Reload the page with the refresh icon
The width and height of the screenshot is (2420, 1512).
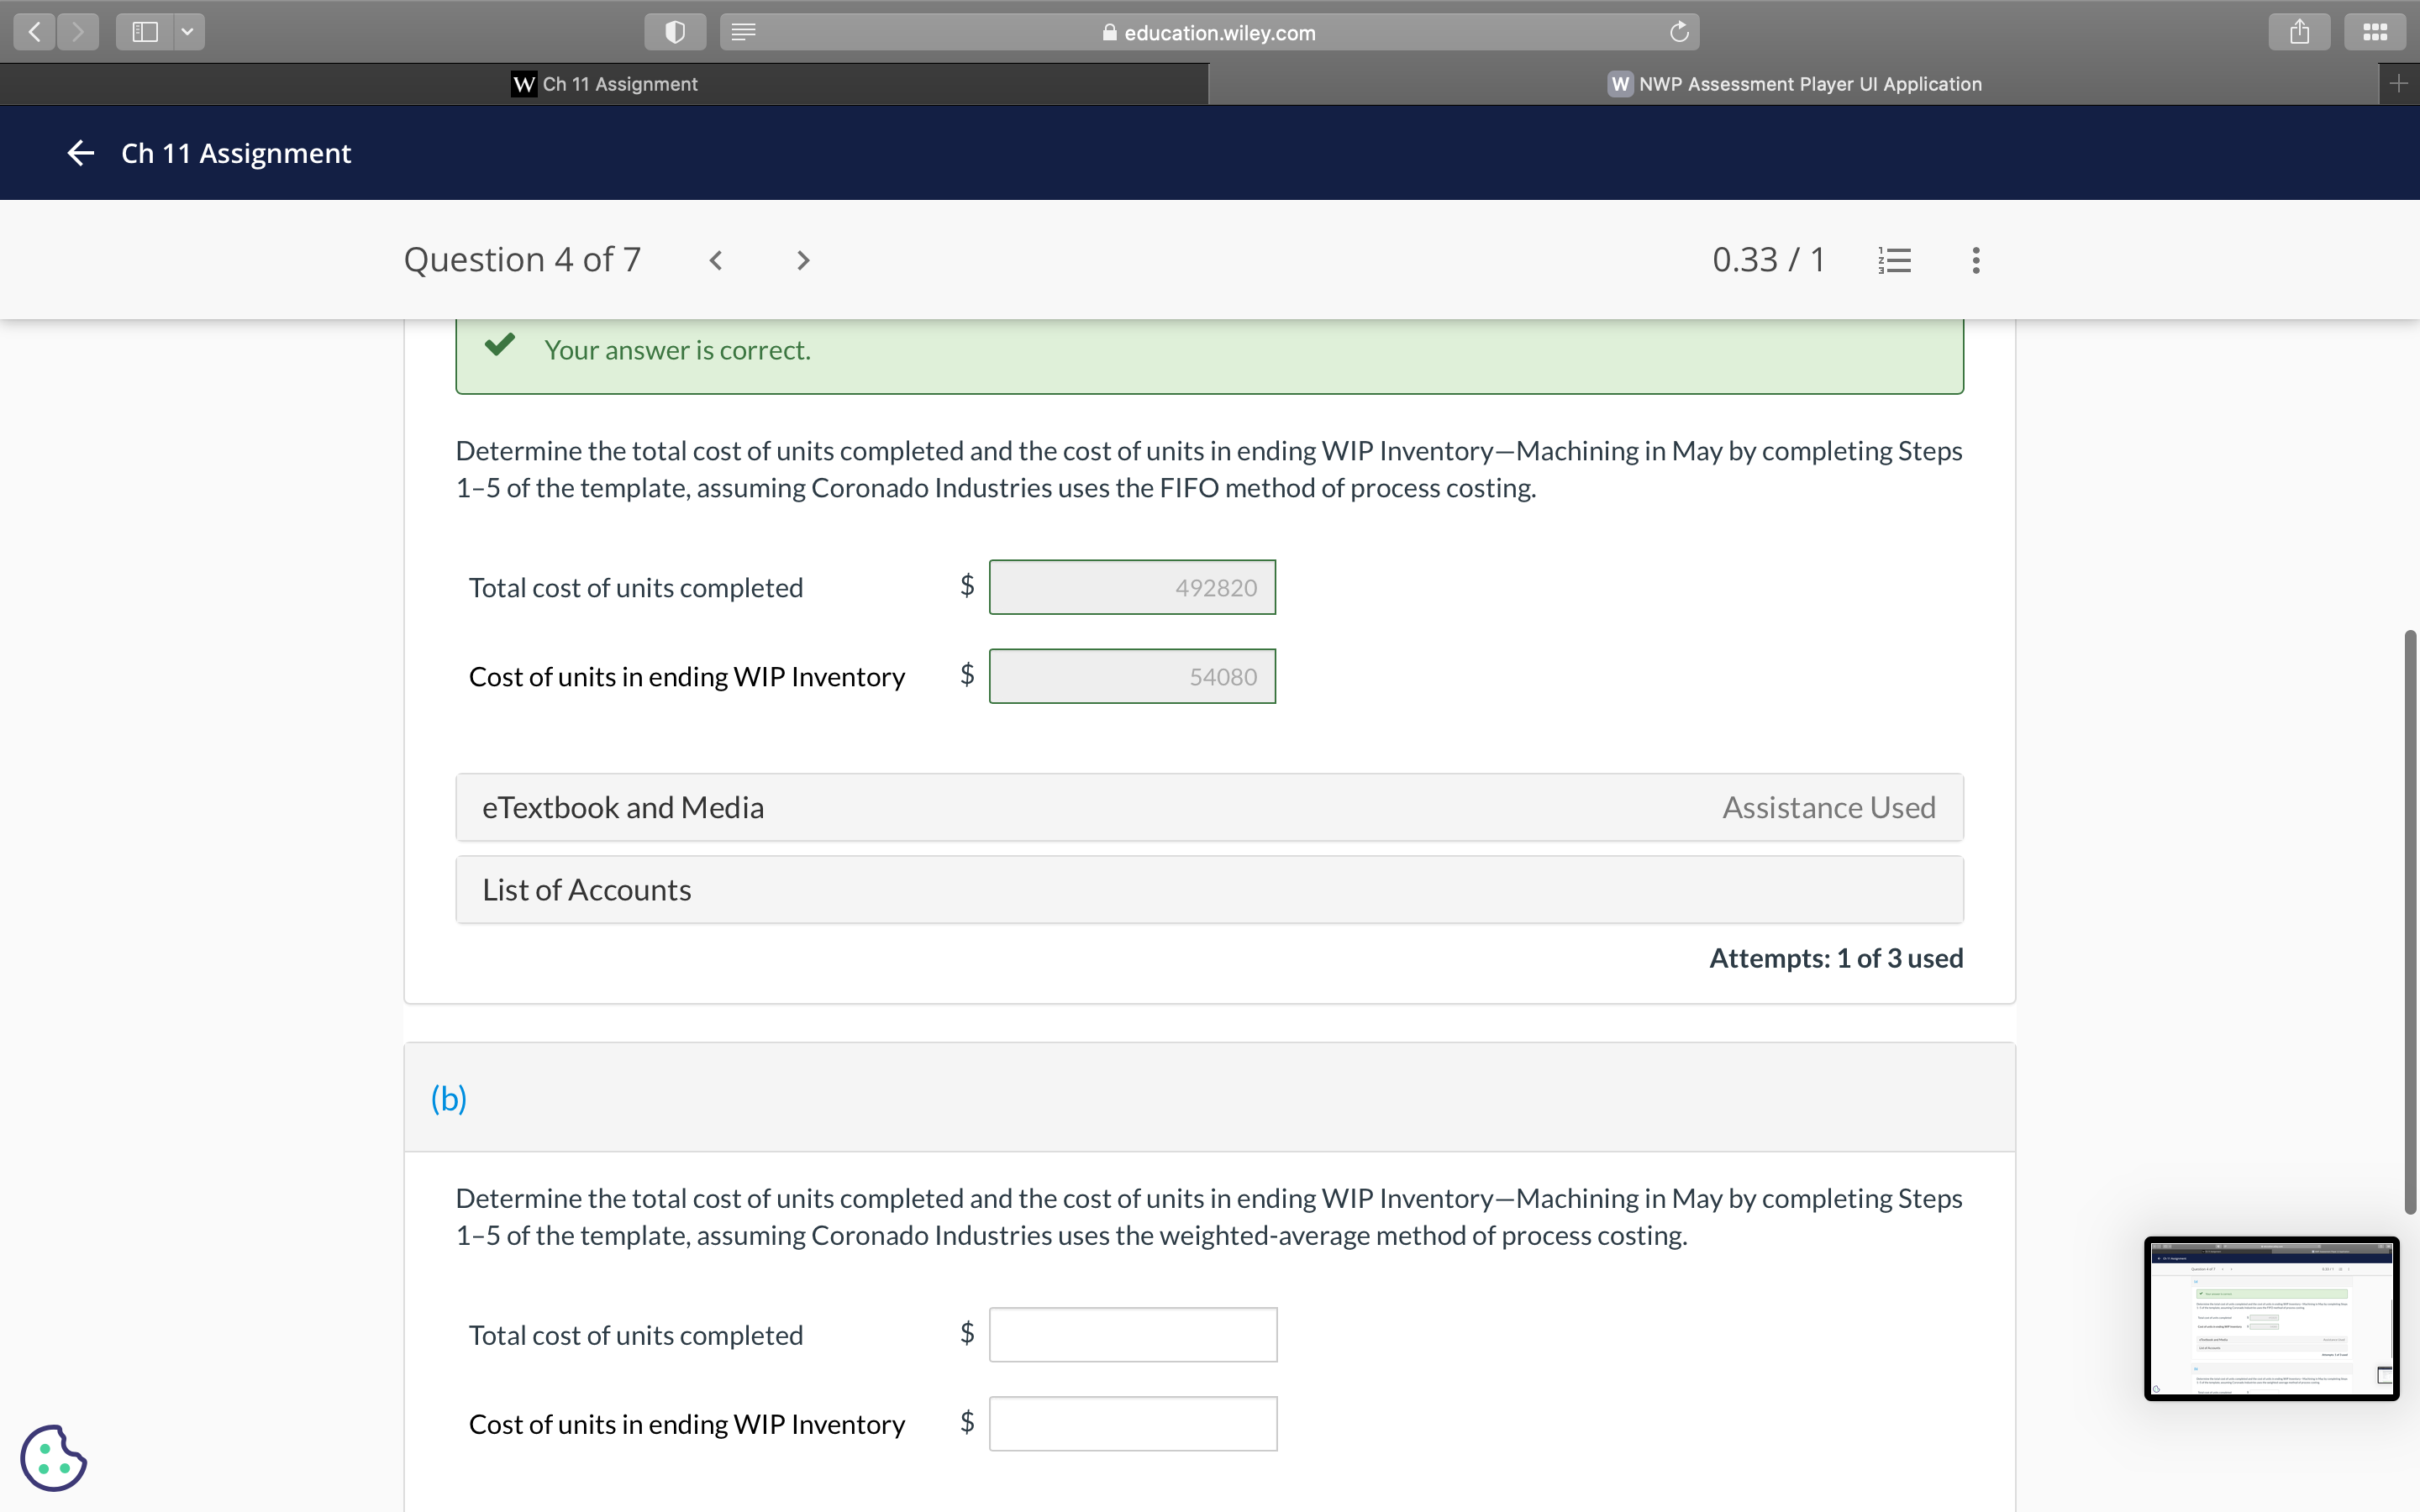(1679, 32)
